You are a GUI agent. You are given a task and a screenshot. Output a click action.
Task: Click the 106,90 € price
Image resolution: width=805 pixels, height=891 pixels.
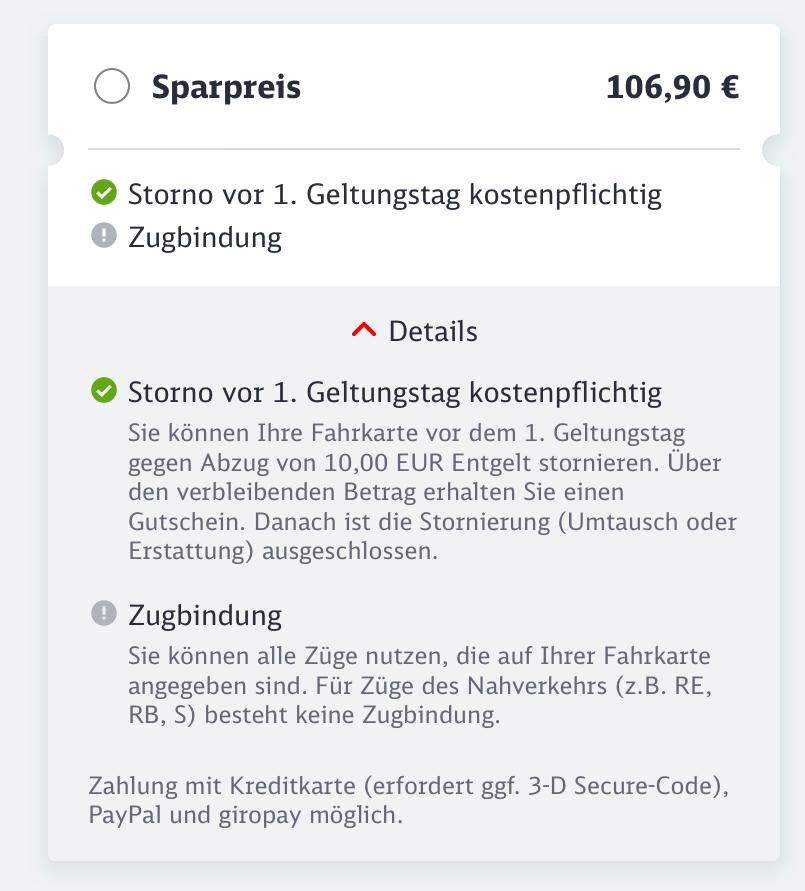672,88
